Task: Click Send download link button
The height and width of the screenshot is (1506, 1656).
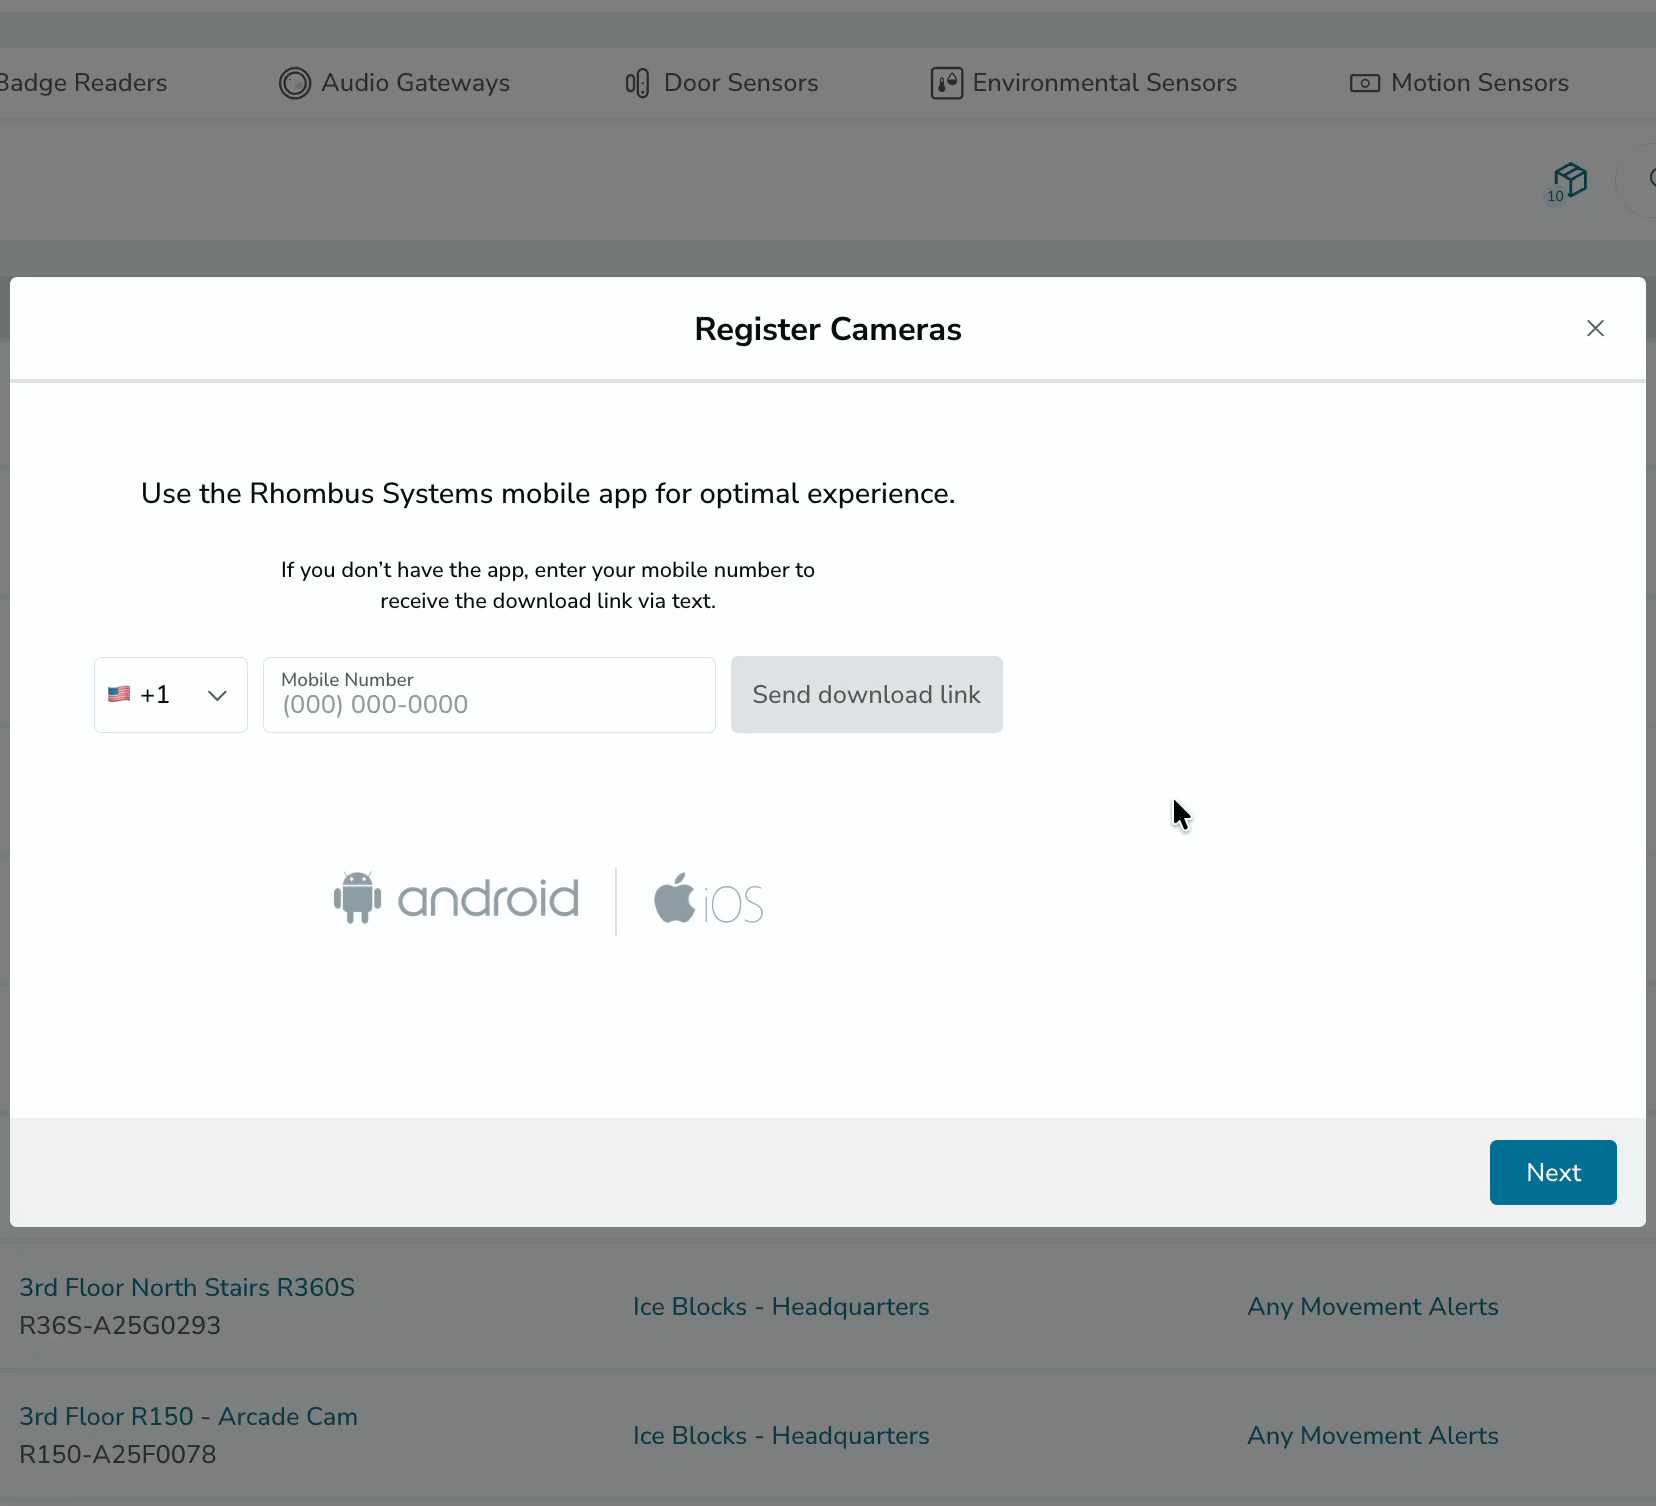Action: pyautogui.click(x=867, y=695)
